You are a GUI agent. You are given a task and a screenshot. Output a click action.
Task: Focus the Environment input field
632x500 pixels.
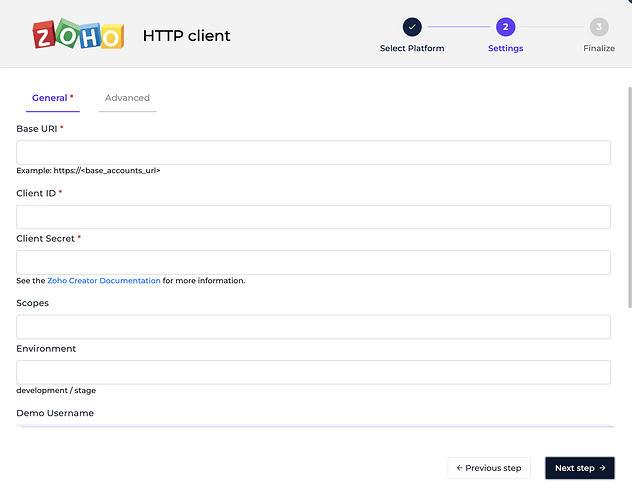[313, 372]
